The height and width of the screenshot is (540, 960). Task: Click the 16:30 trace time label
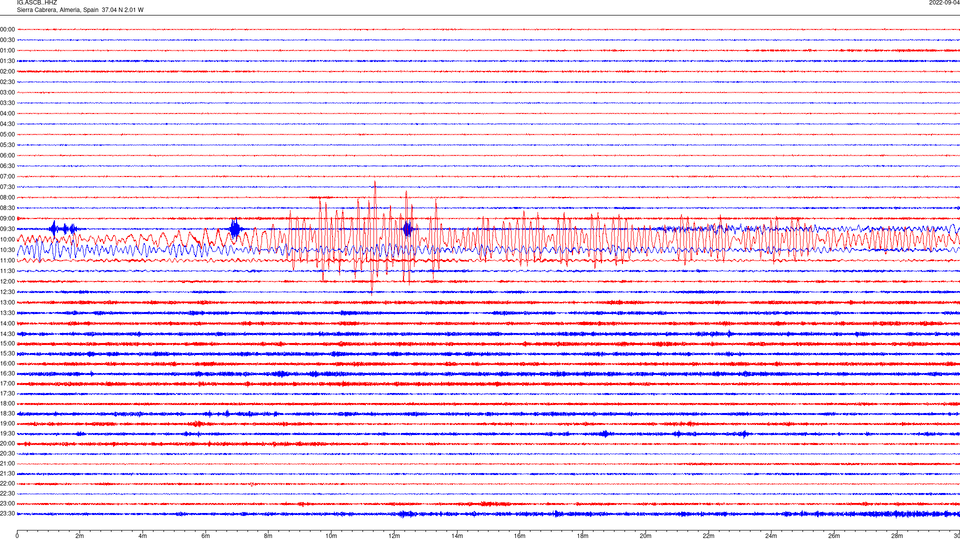click(7, 373)
